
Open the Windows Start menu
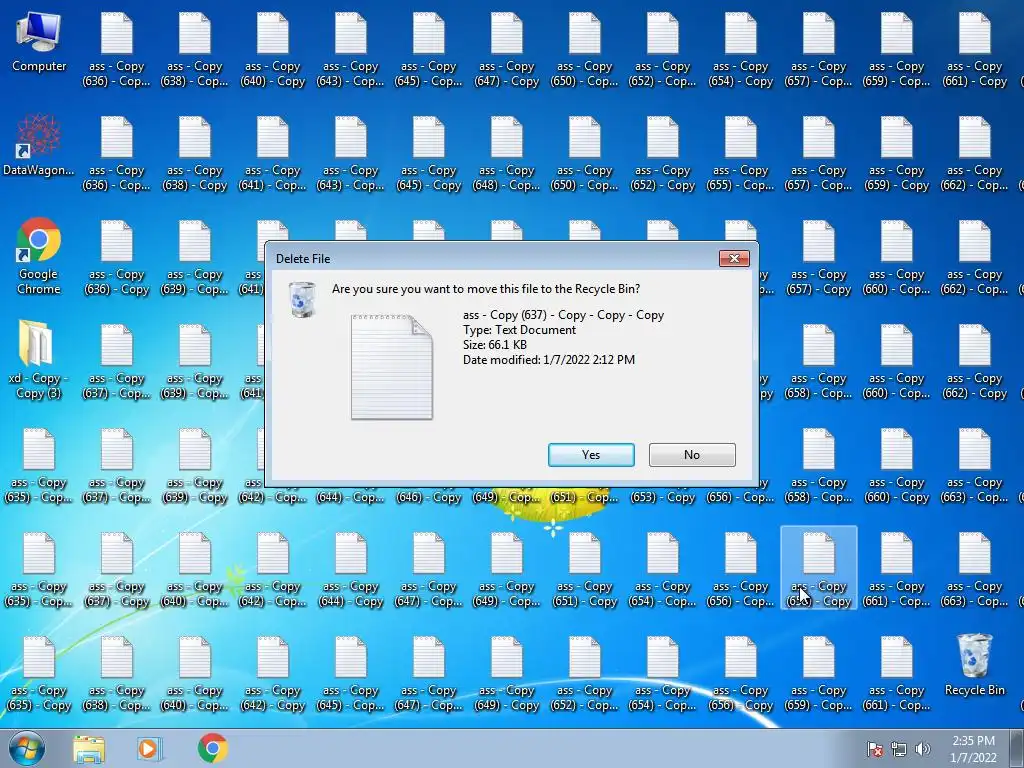pyautogui.click(x=27, y=748)
